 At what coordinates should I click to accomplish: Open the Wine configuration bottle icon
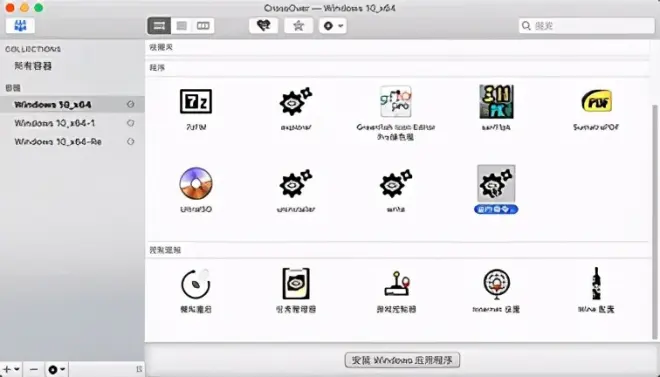coord(596,284)
